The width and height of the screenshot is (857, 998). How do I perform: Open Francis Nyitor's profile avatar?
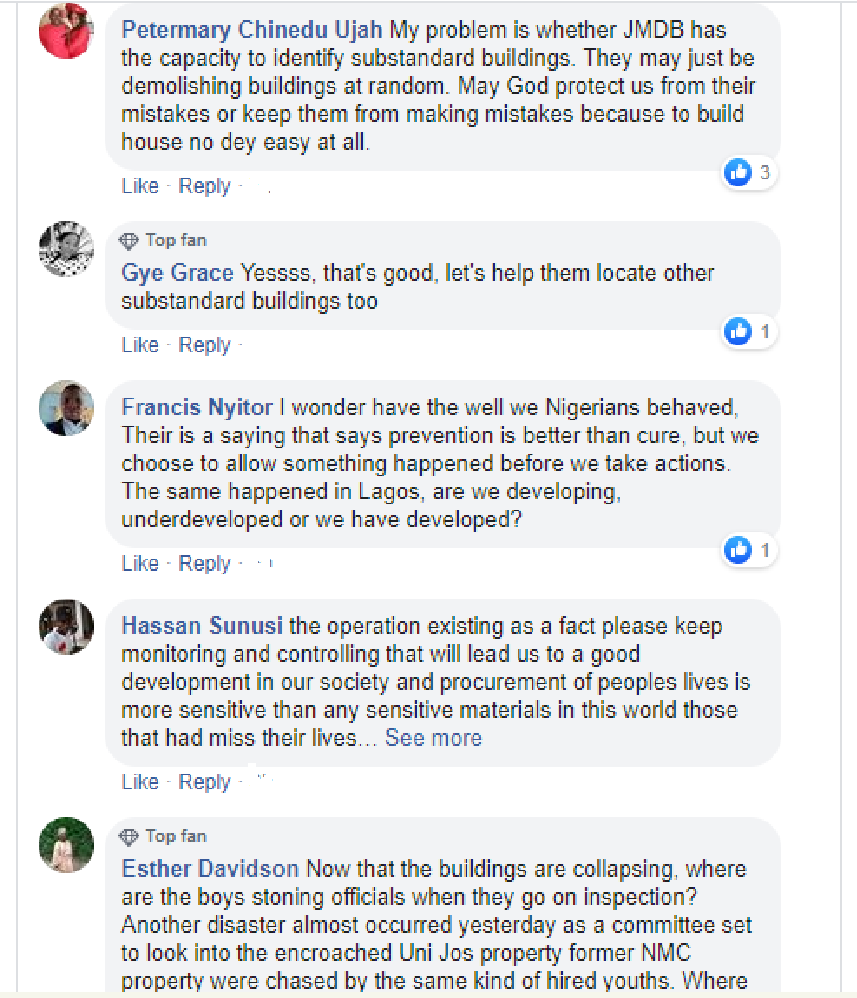tap(66, 408)
